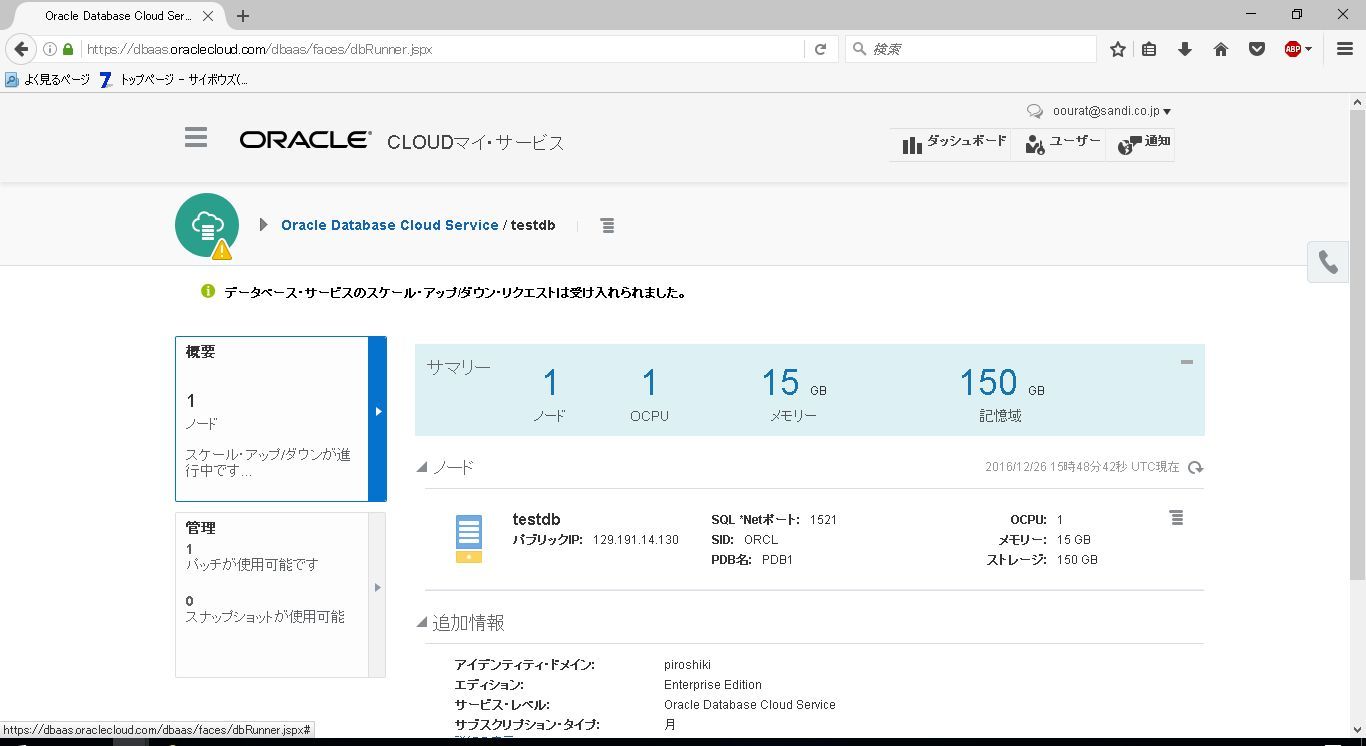Show bookmarks list icon
This screenshot has height=746, width=1366.
tap(1150, 49)
